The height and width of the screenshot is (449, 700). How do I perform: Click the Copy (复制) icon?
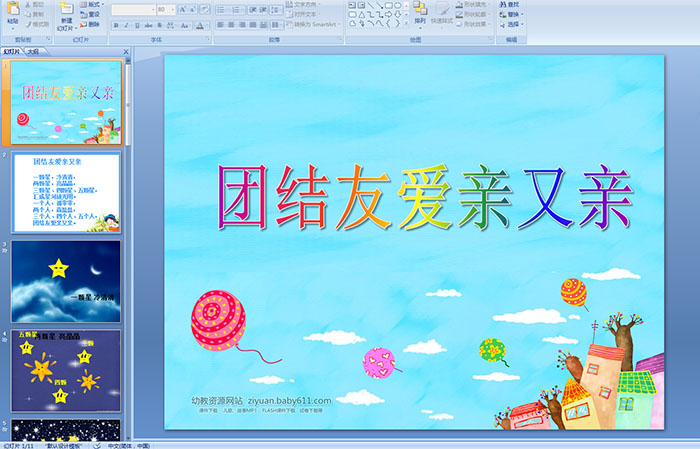pyautogui.click(x=28, y=14)
